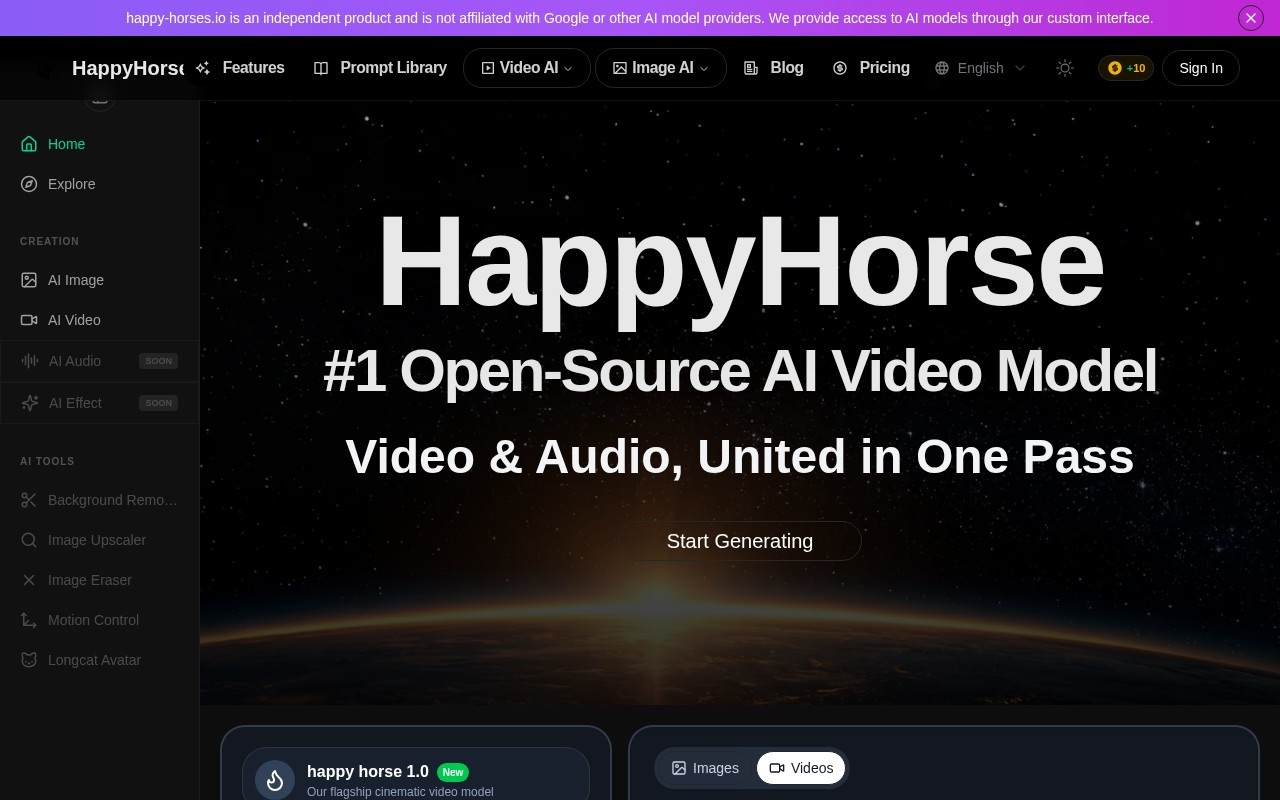
Task: Dismiss the purple disclaimer banner
Action: [1250, 18]
